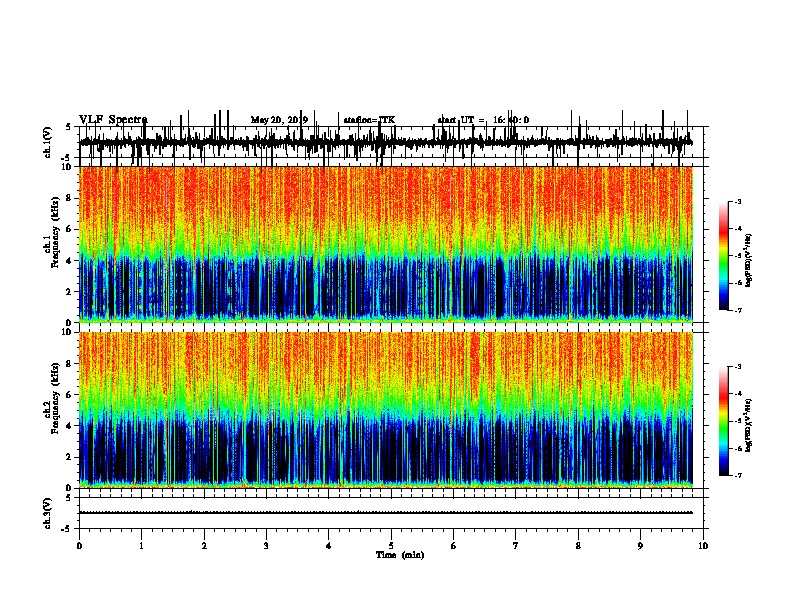This screenshot has width=792, height=612.
Task: Click the "station=ITK" header label
Action: click(x=369, y=120)
